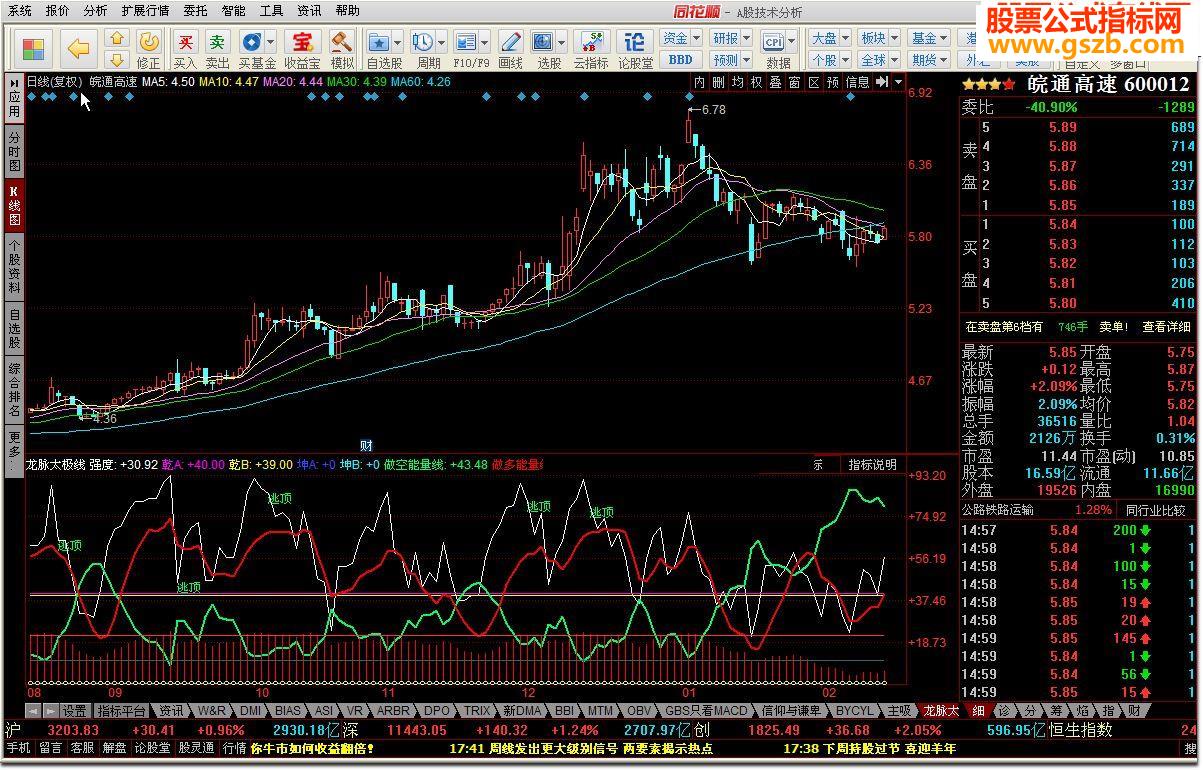Click the BBD toolbar button
This screenshot has width=1203, height=770.
(680, 60)
